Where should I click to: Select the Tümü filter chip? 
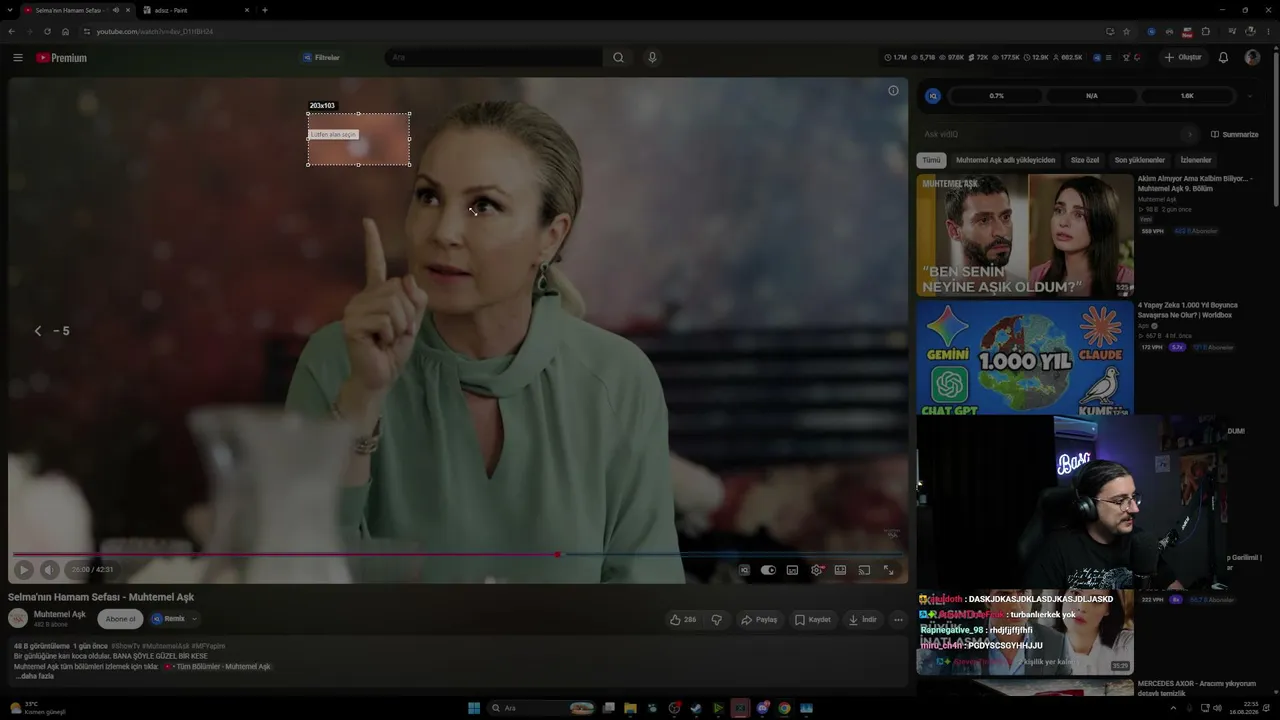point(931,160)
